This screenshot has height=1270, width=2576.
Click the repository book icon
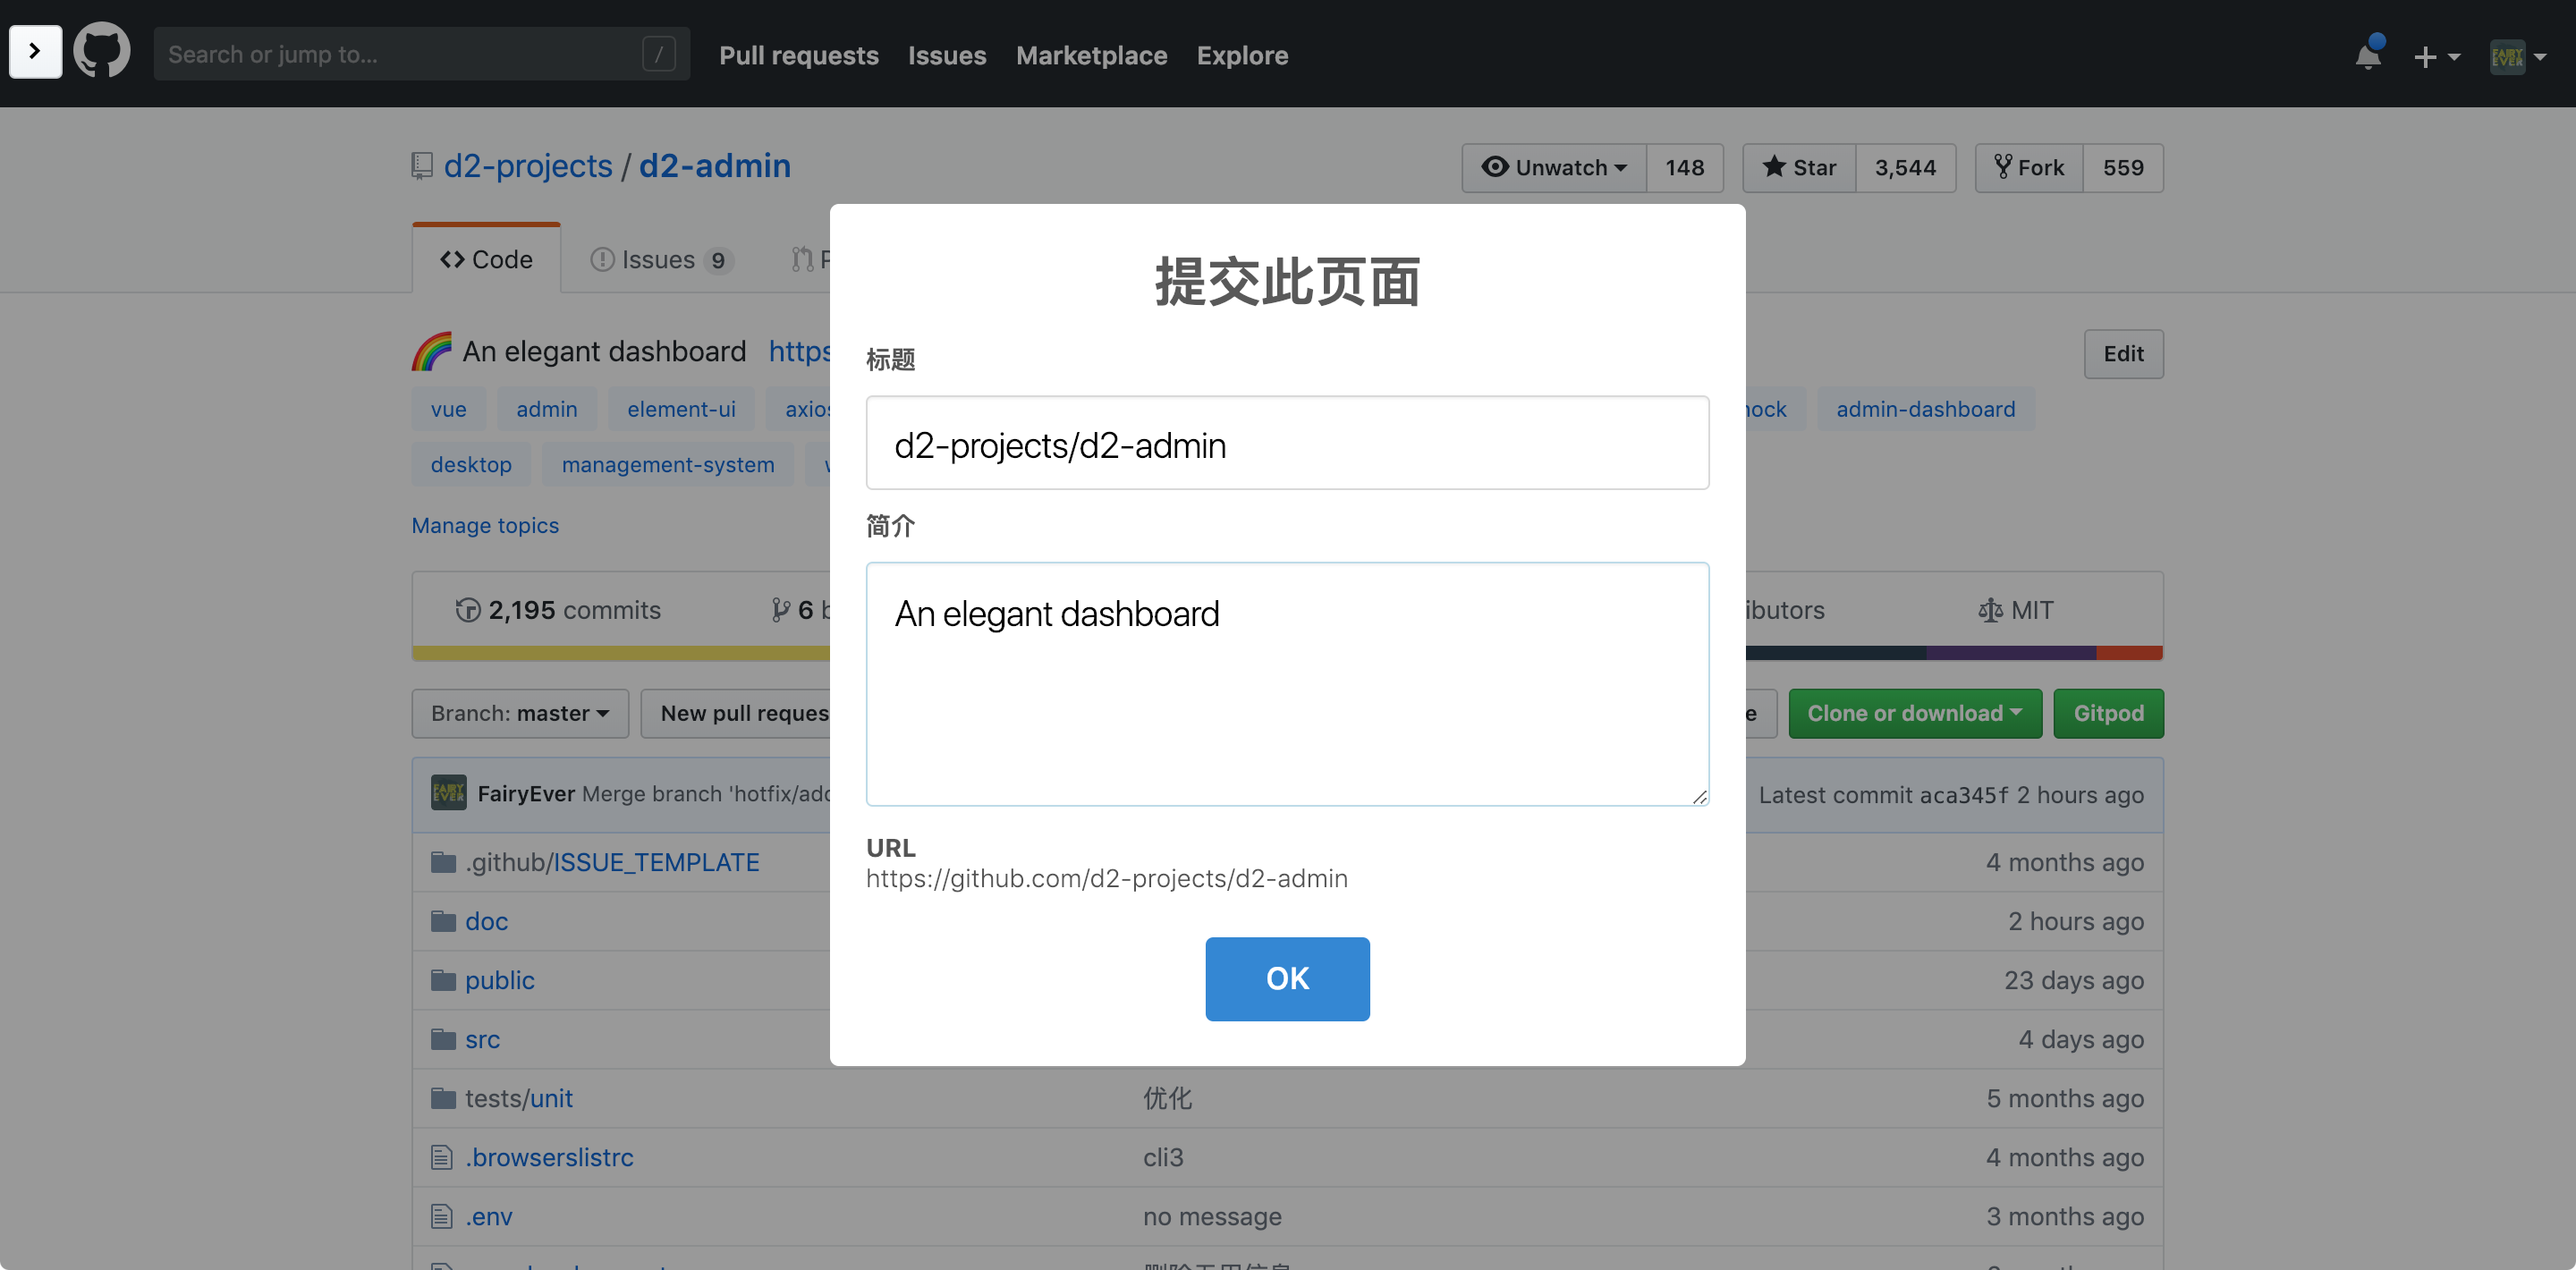tap(422, 166)
